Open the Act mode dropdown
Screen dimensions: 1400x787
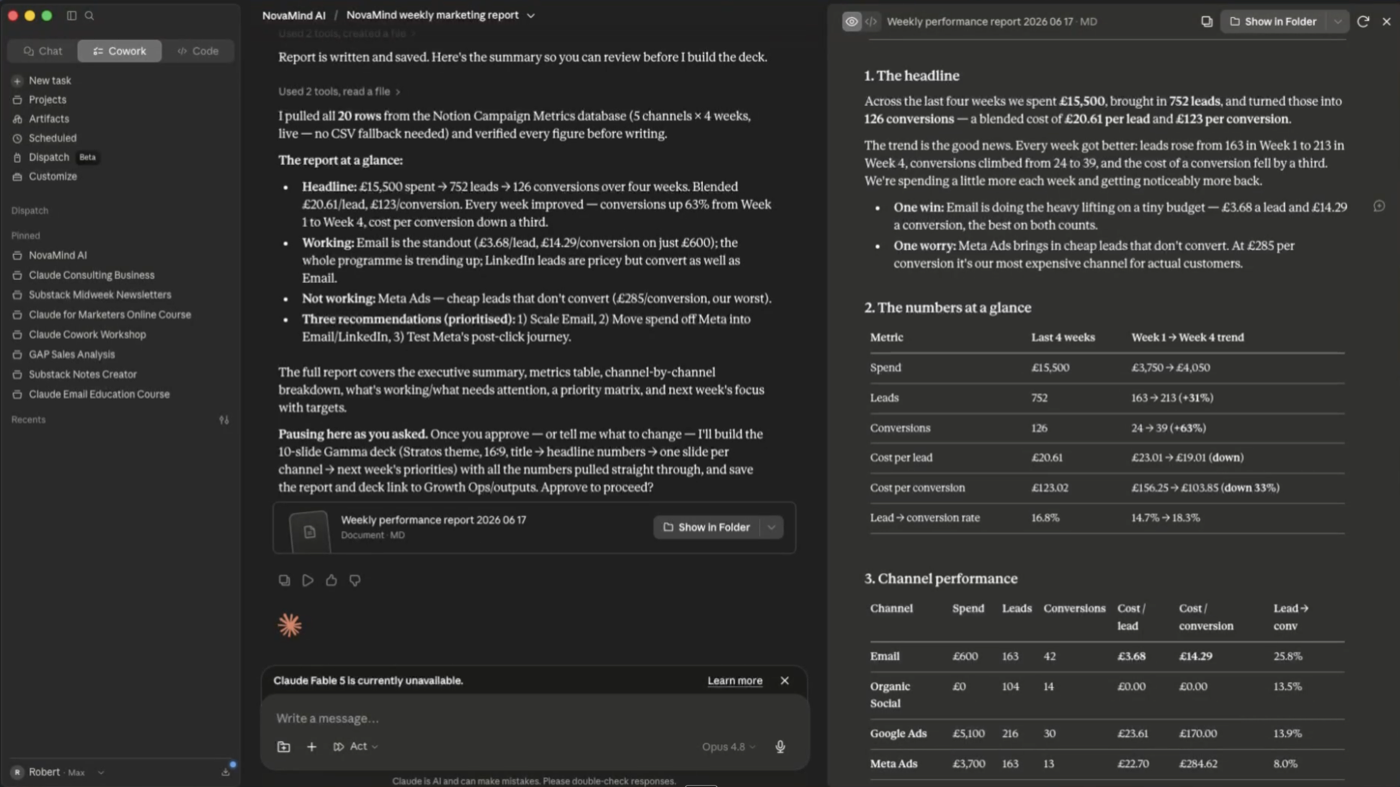[356, 747]
